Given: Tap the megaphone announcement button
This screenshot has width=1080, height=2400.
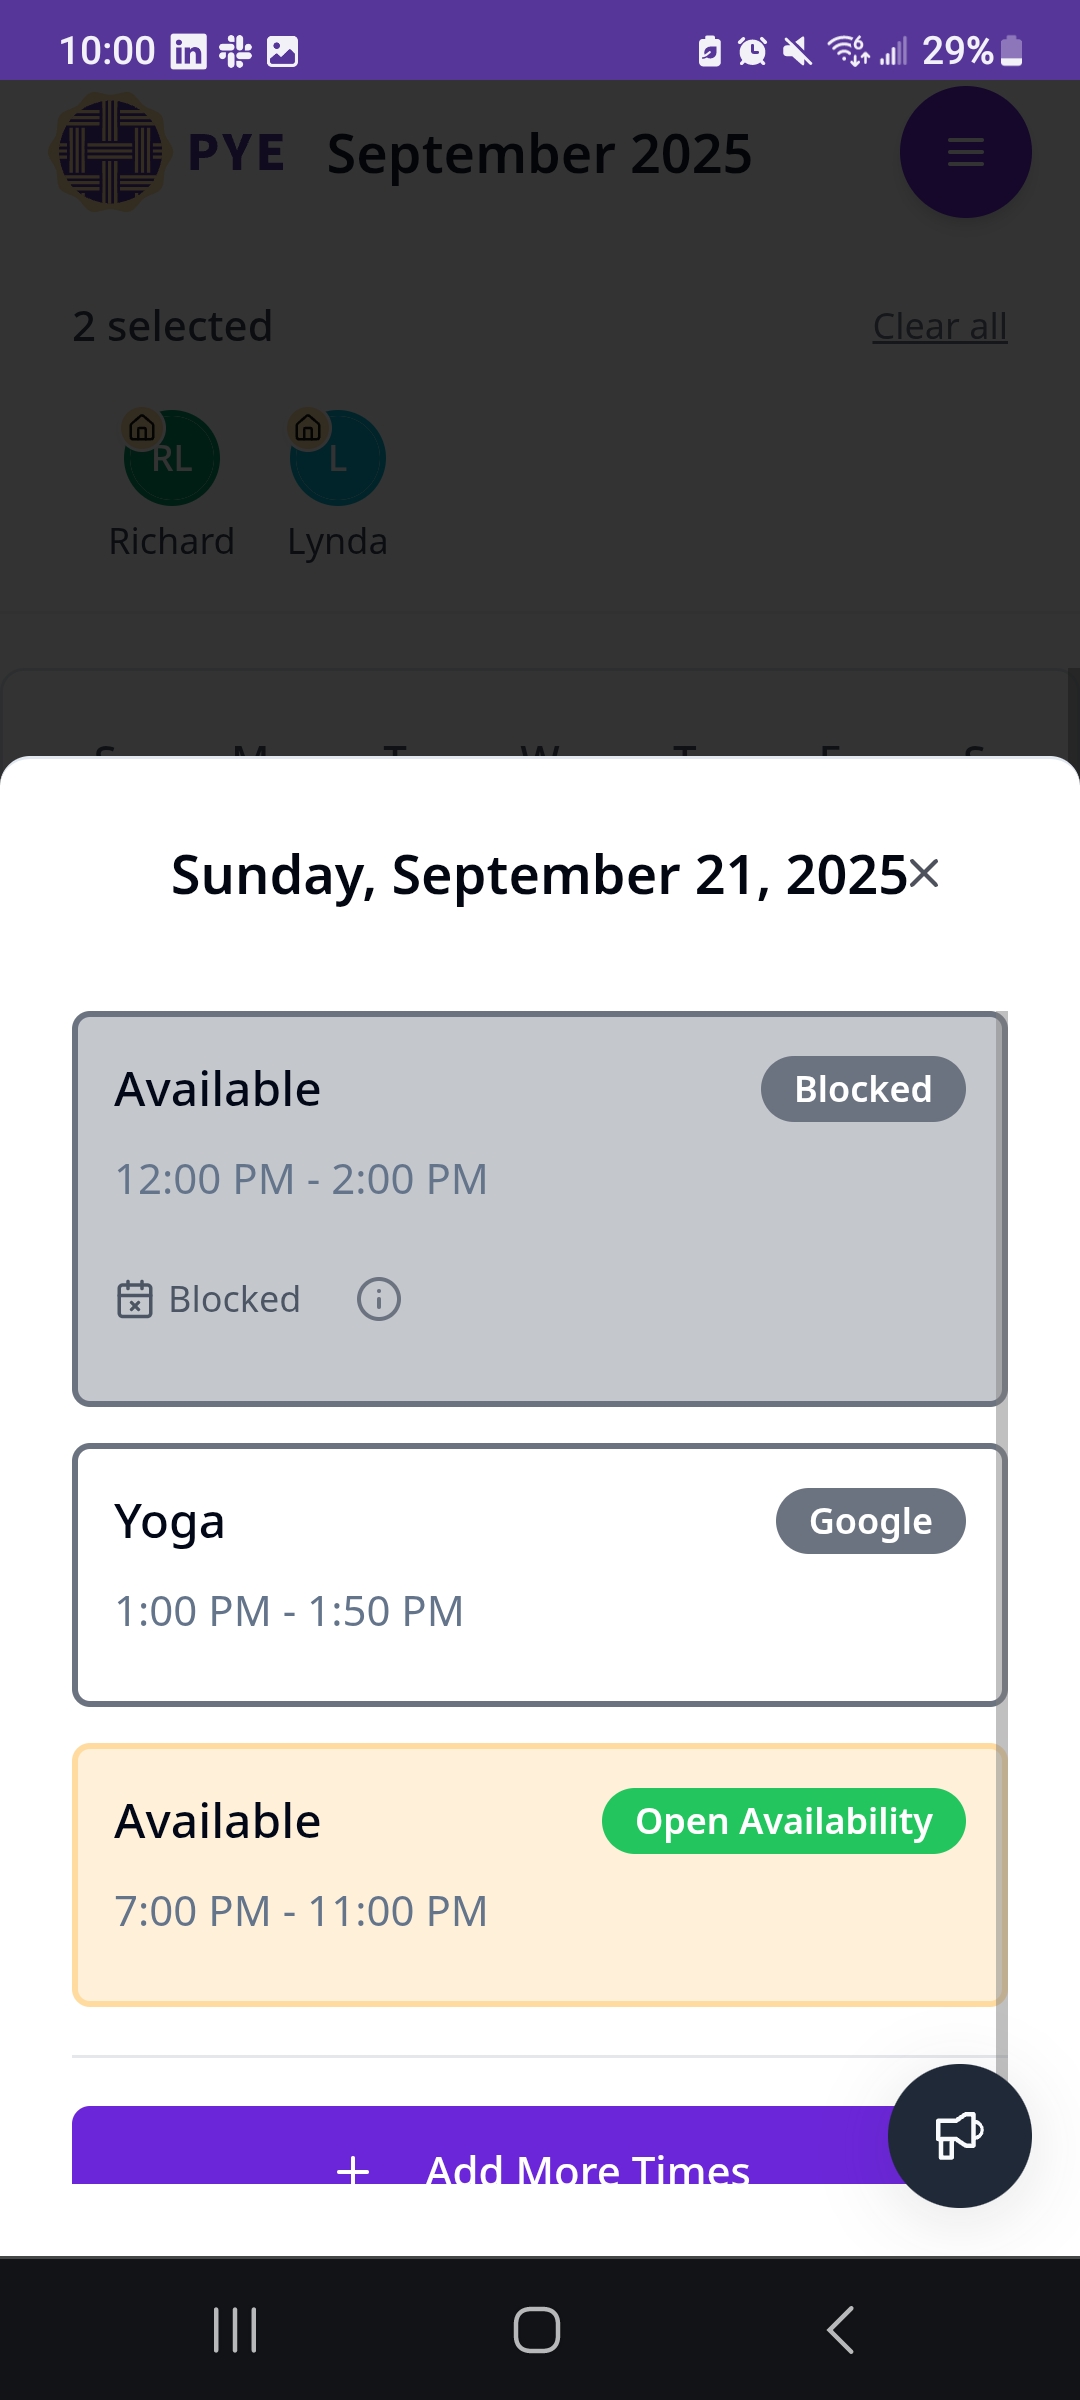Looking at the screenshot, I should coord(957,2135).
